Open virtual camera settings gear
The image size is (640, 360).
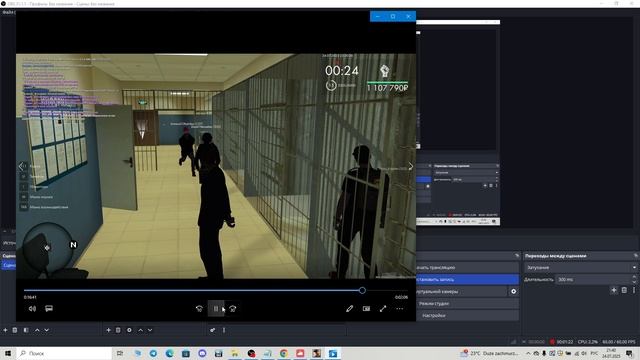coord(513,291)
